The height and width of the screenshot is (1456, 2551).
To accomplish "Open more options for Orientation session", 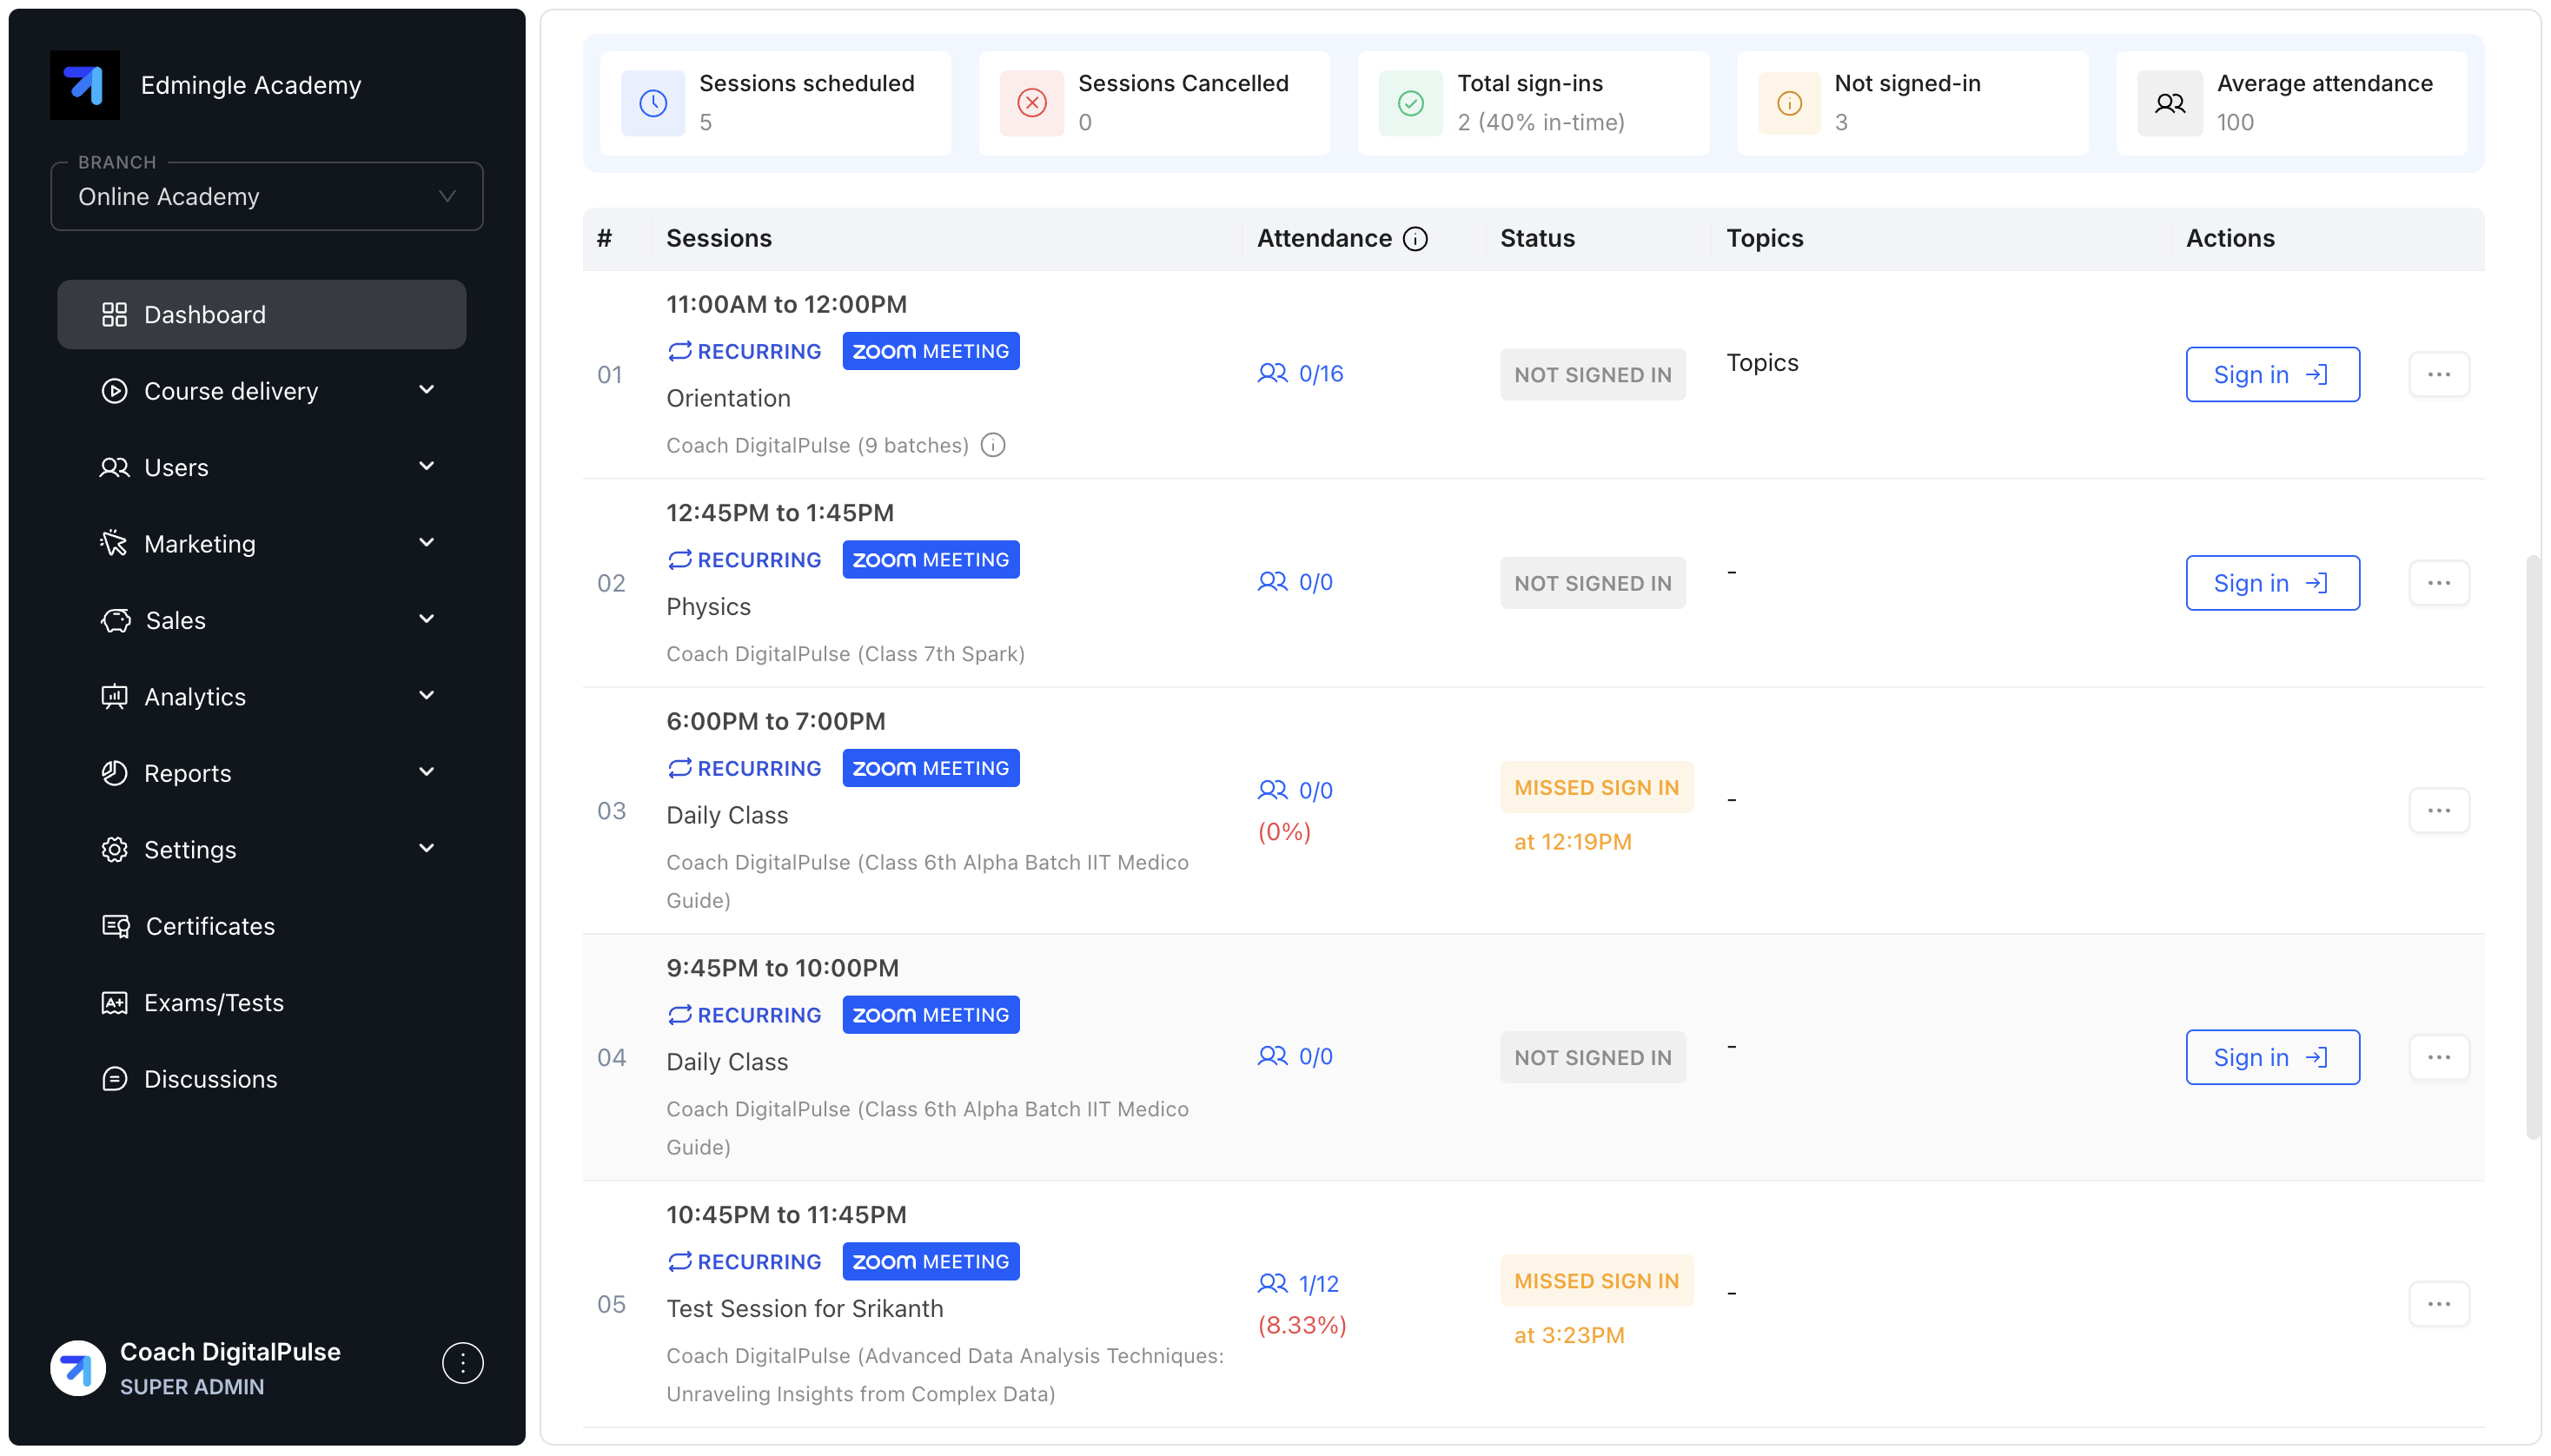I will click(2438, 374).
